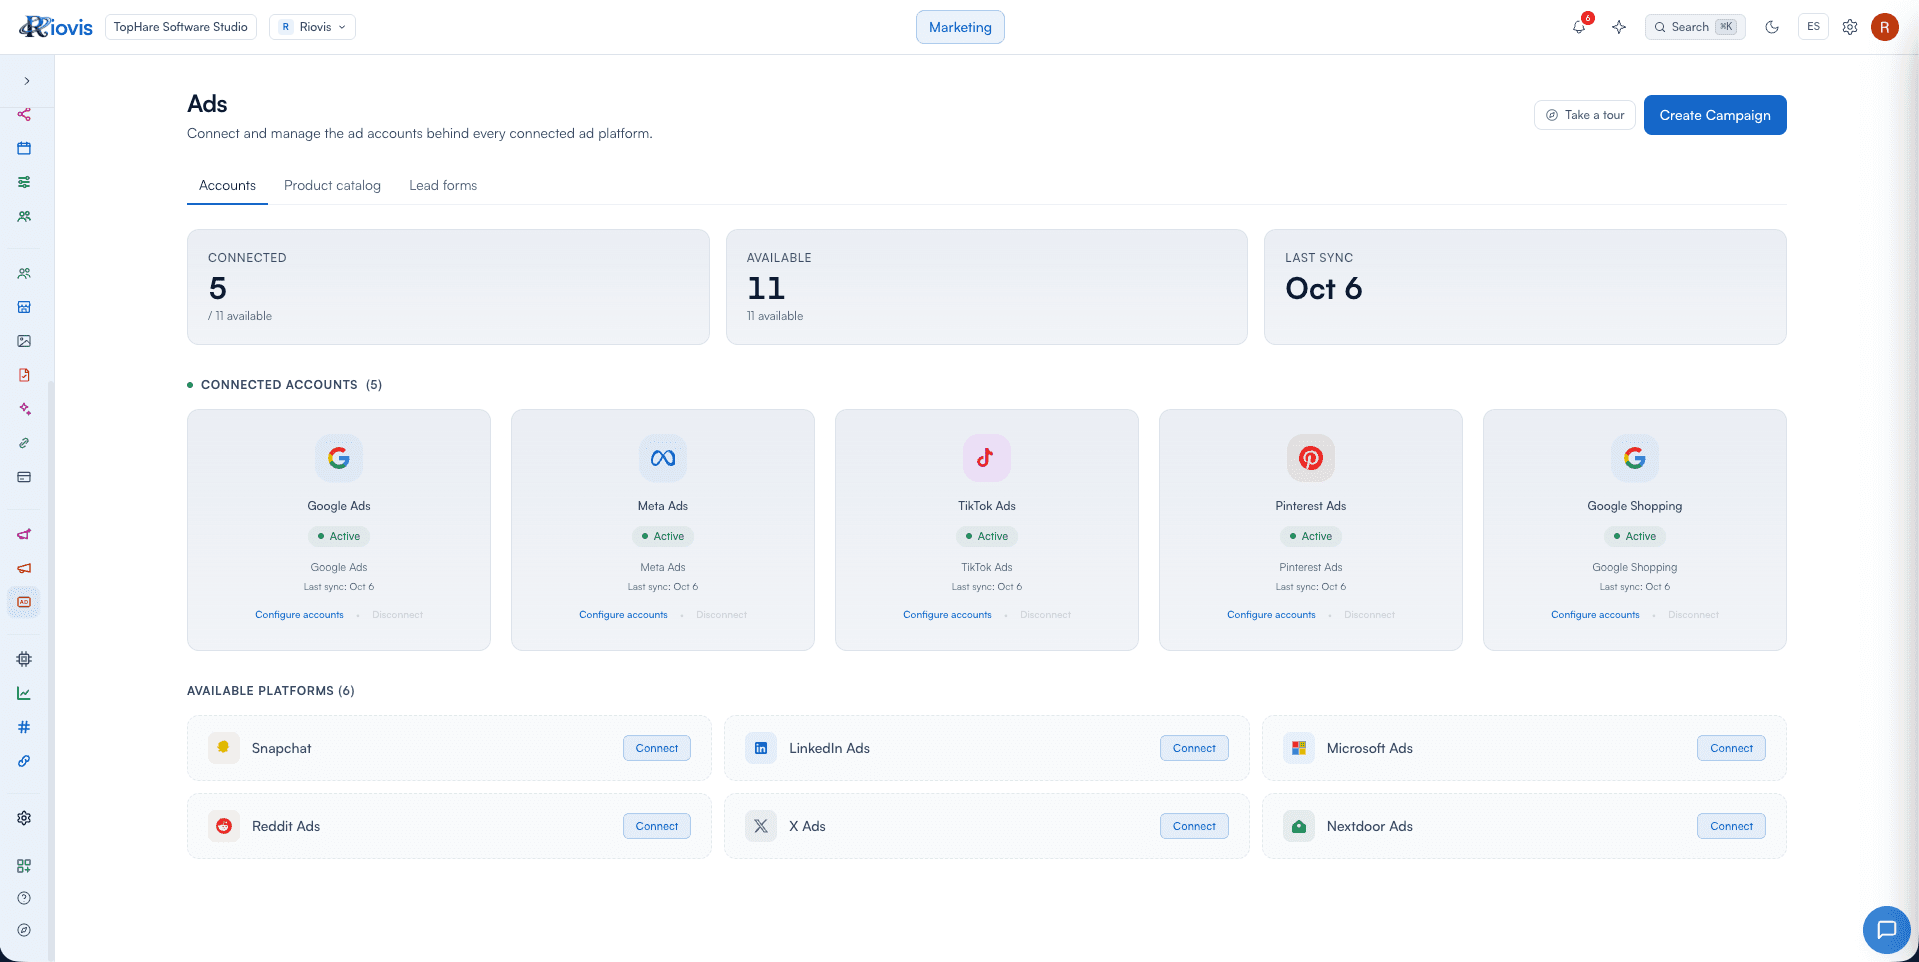Open the sidebar gear settings icon
The height and width of the screenshot is (962, 1919).
24,818
